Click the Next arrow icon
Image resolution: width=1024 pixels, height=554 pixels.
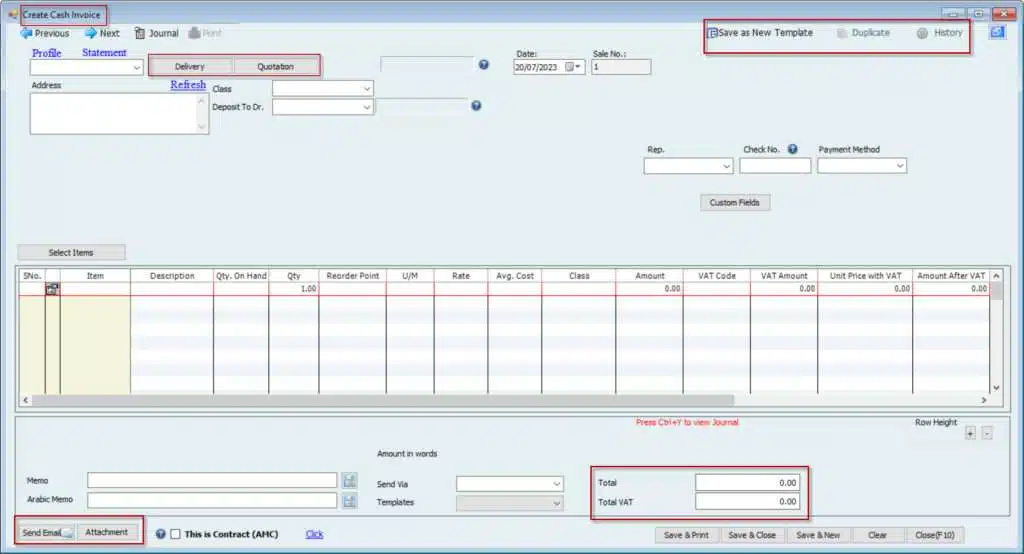91,33
